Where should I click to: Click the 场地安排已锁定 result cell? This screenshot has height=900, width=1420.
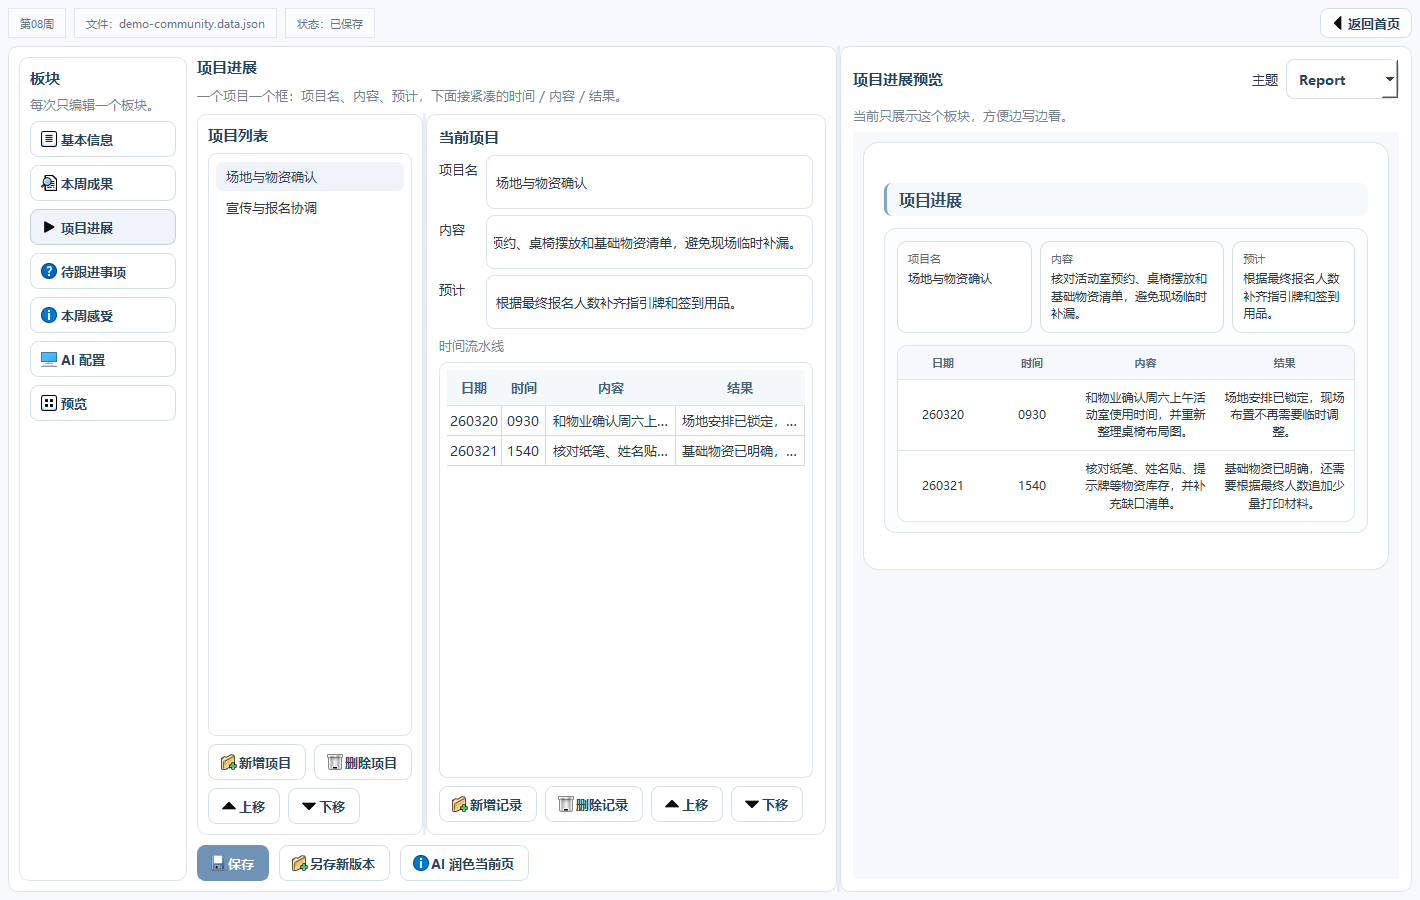[x=740, y=421]
